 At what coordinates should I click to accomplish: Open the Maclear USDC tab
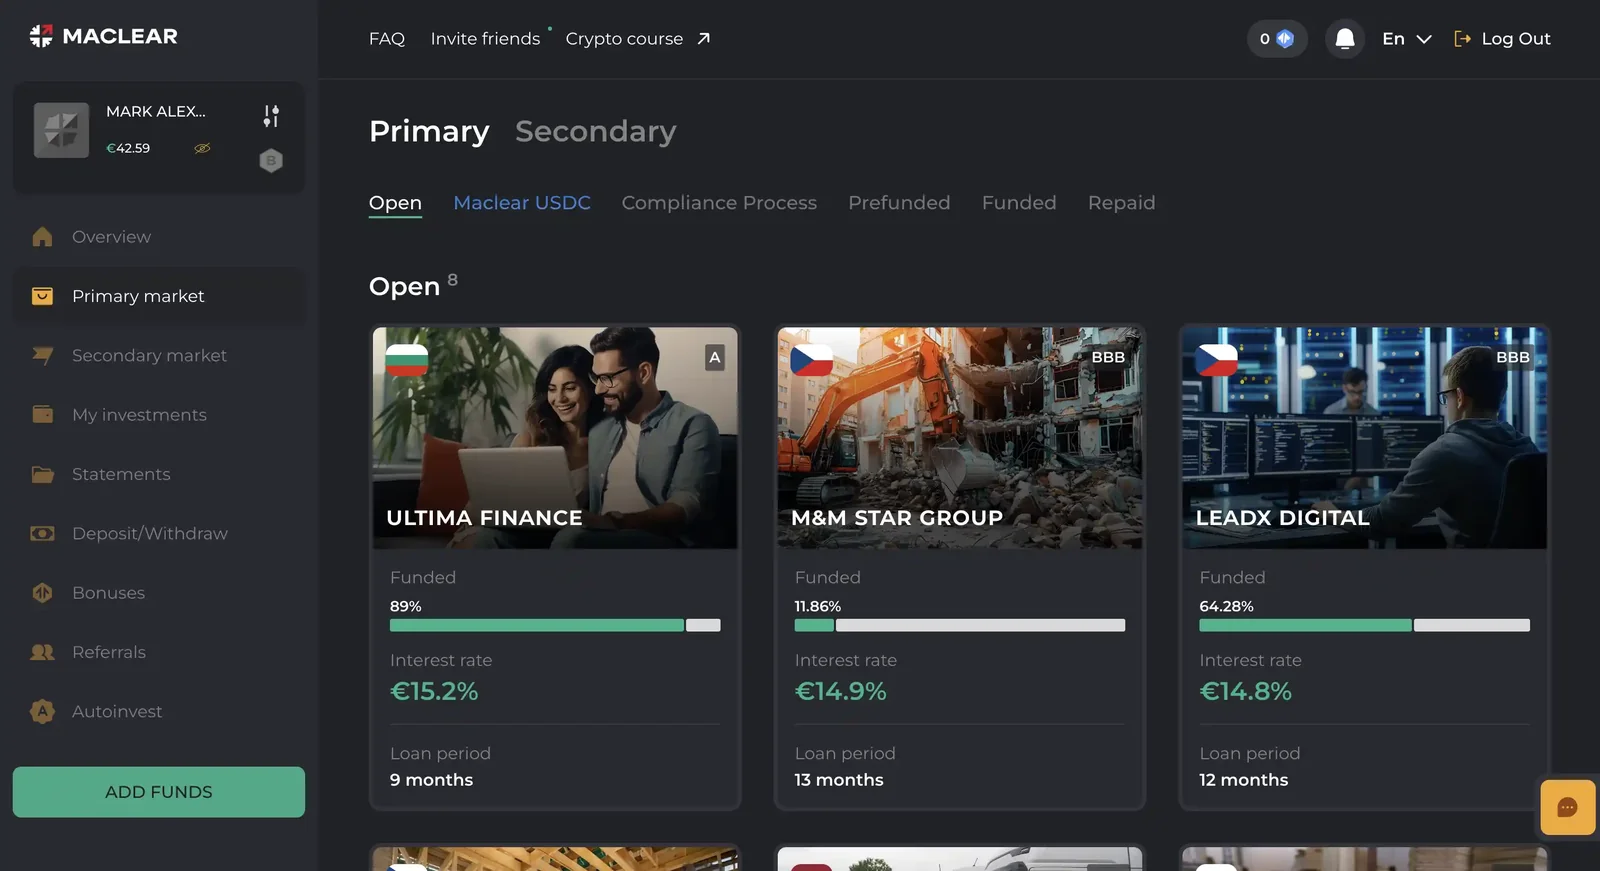(522, 203)
